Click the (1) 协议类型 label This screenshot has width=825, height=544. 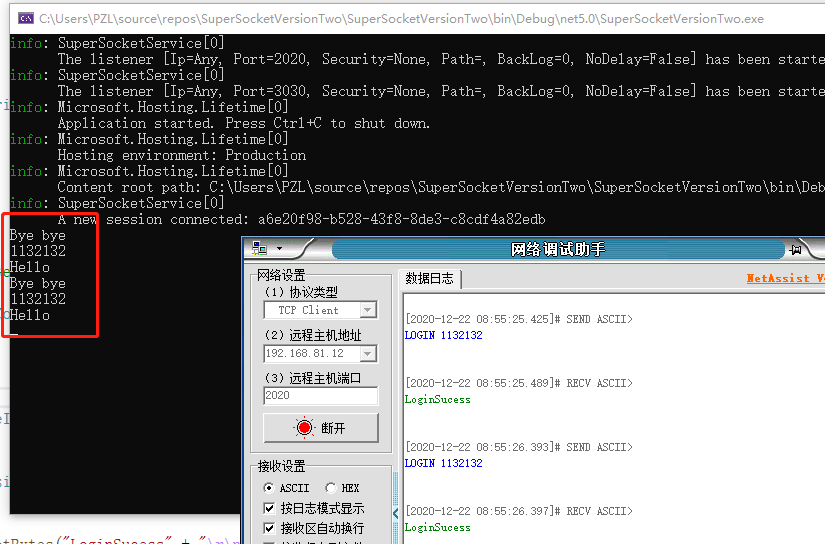(301, 292)
